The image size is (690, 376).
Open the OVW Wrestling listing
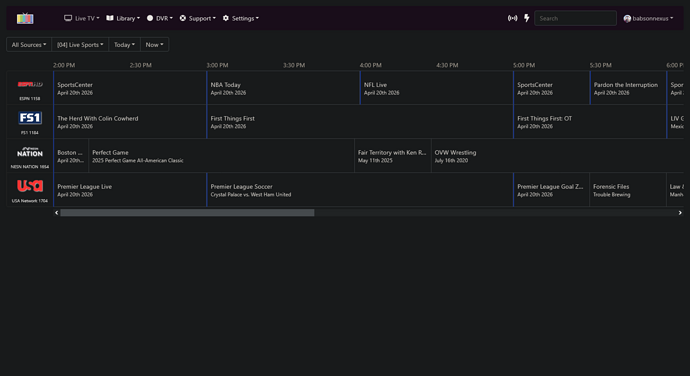point(558,156)
